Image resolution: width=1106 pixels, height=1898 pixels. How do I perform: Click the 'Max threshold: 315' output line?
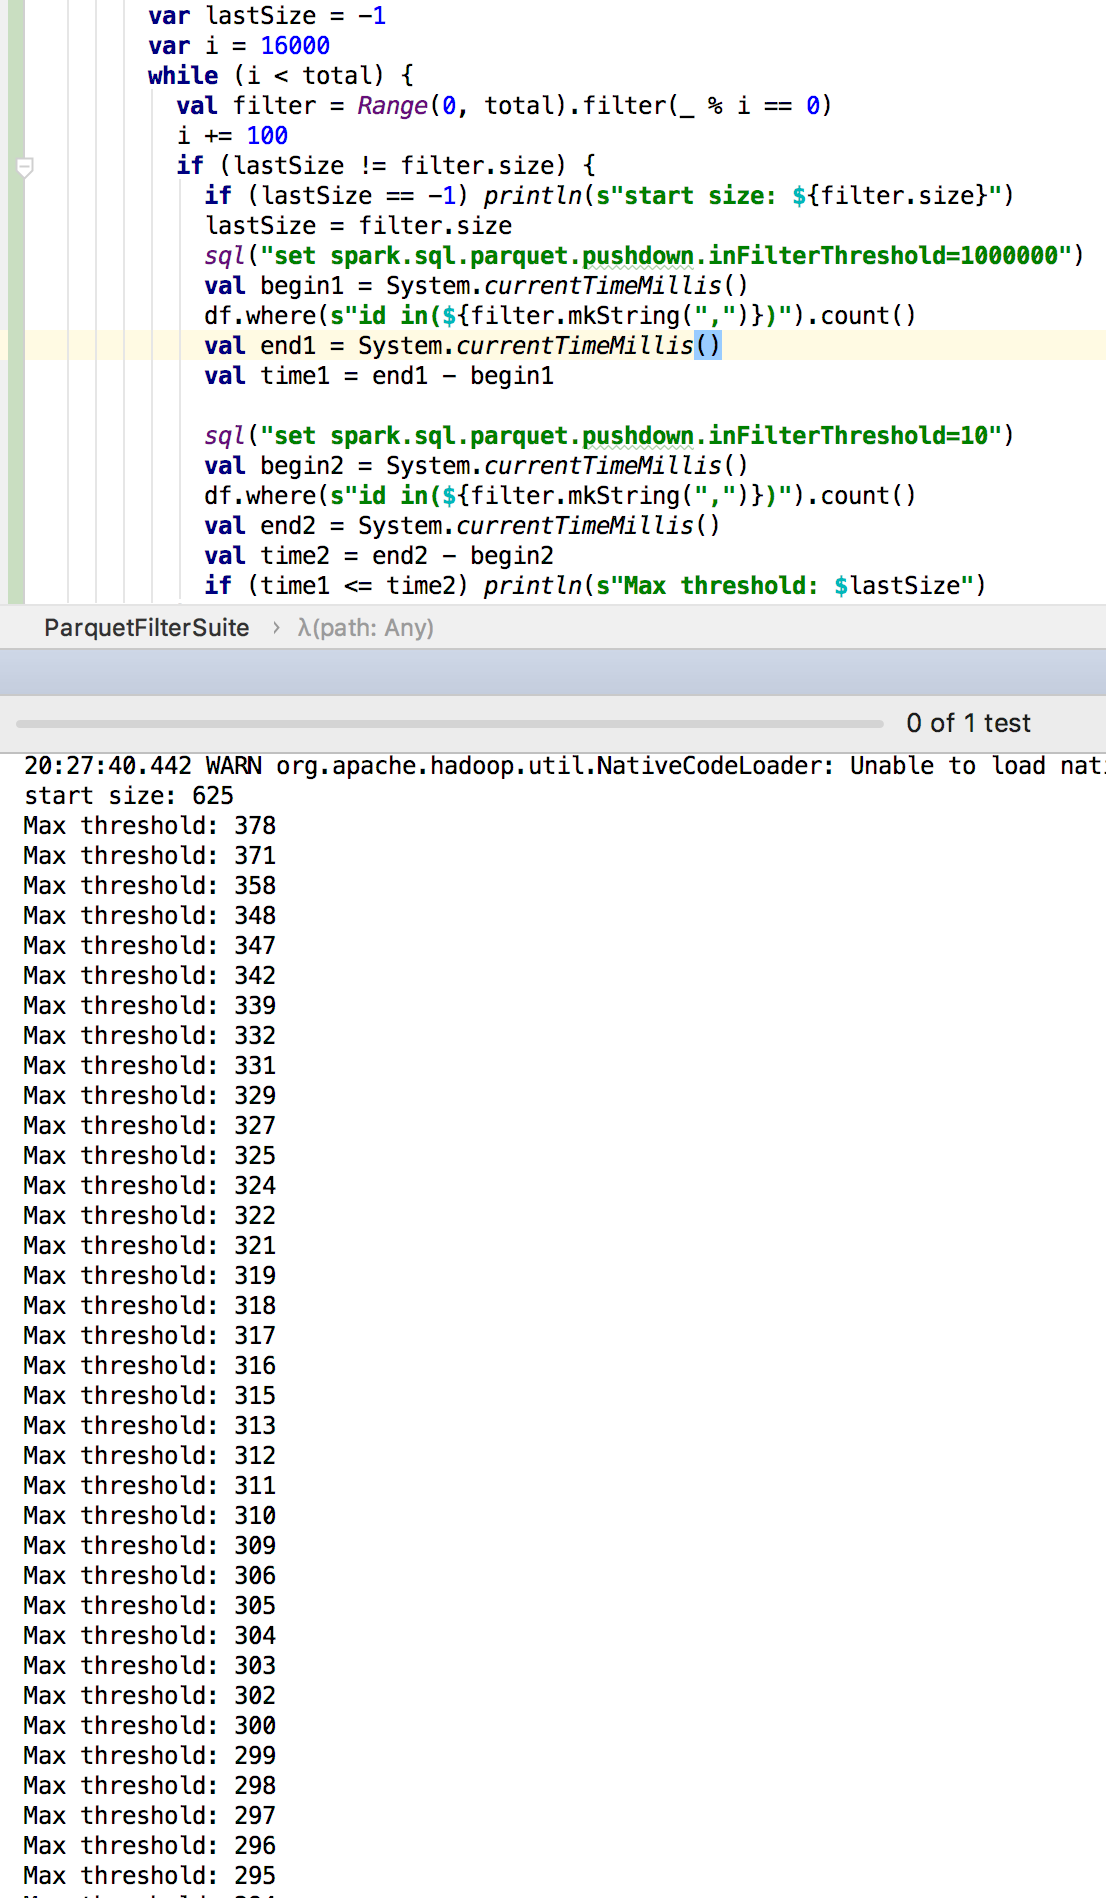click(x=150, y=1396)
